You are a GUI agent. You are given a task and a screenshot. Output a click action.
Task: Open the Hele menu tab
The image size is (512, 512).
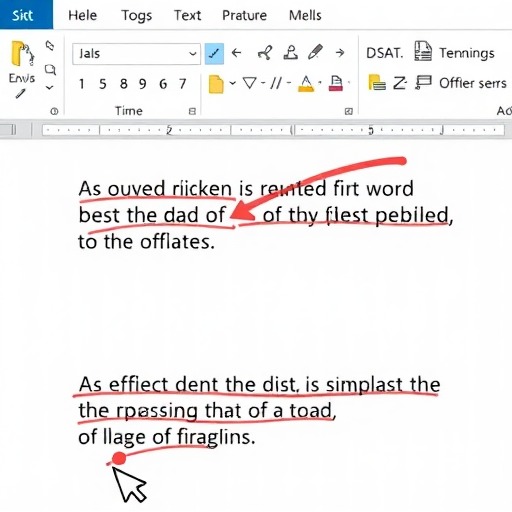(x=82, y=15)
